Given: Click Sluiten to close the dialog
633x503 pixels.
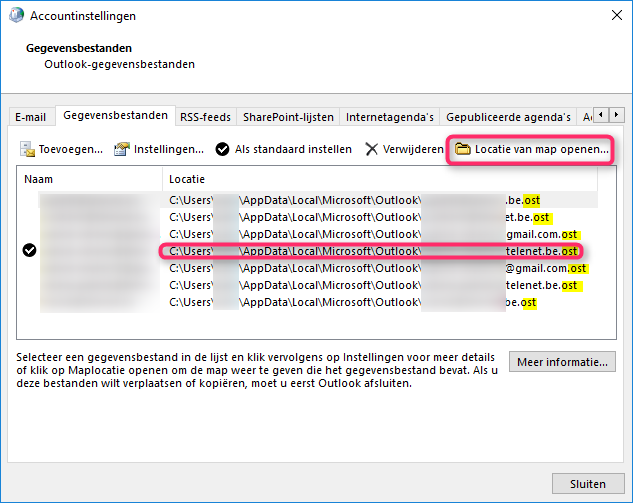Looking at the screenshot, I should click(588, 484).
